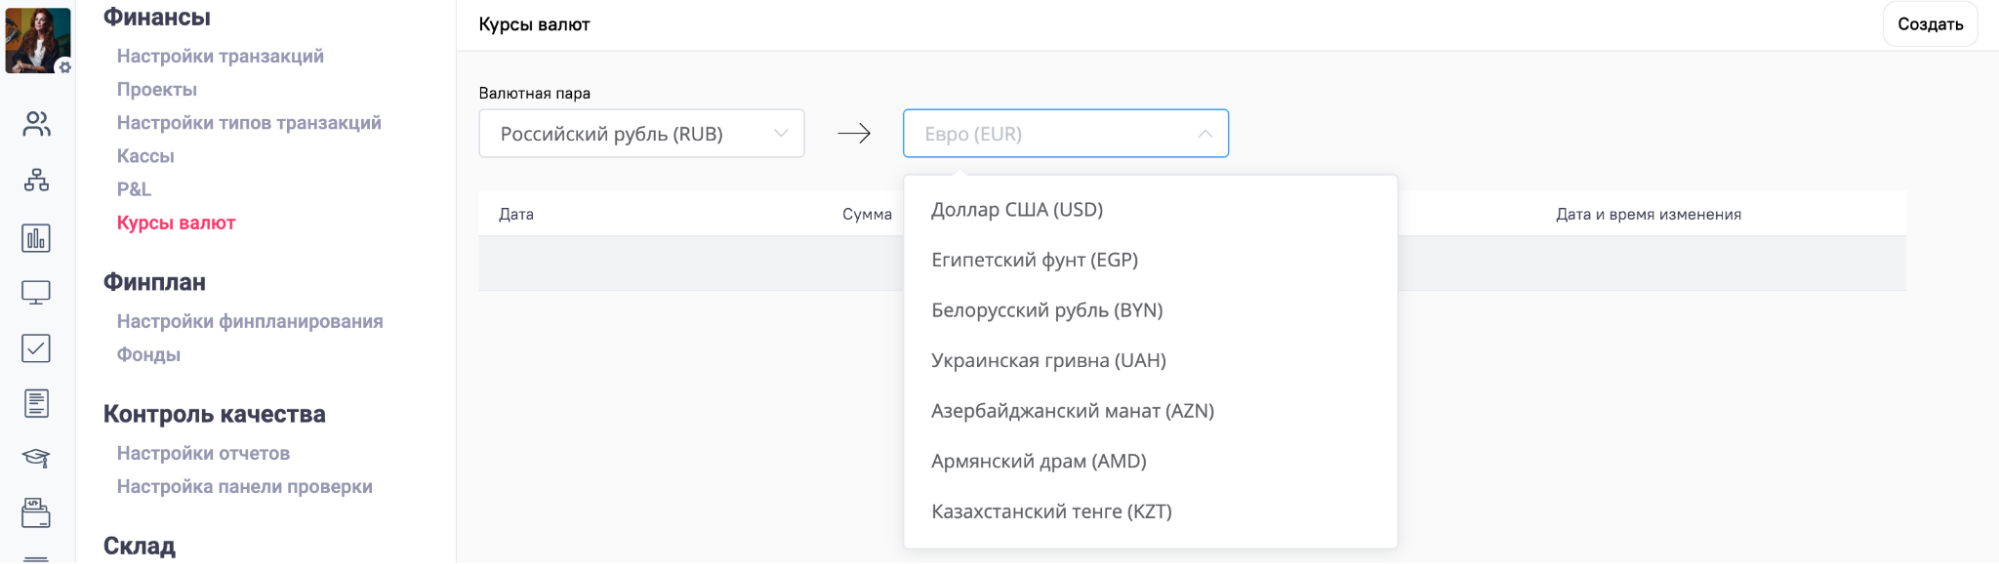Click the Создать button
The height and width of the screenshot is (564, 1999).
1930,24
